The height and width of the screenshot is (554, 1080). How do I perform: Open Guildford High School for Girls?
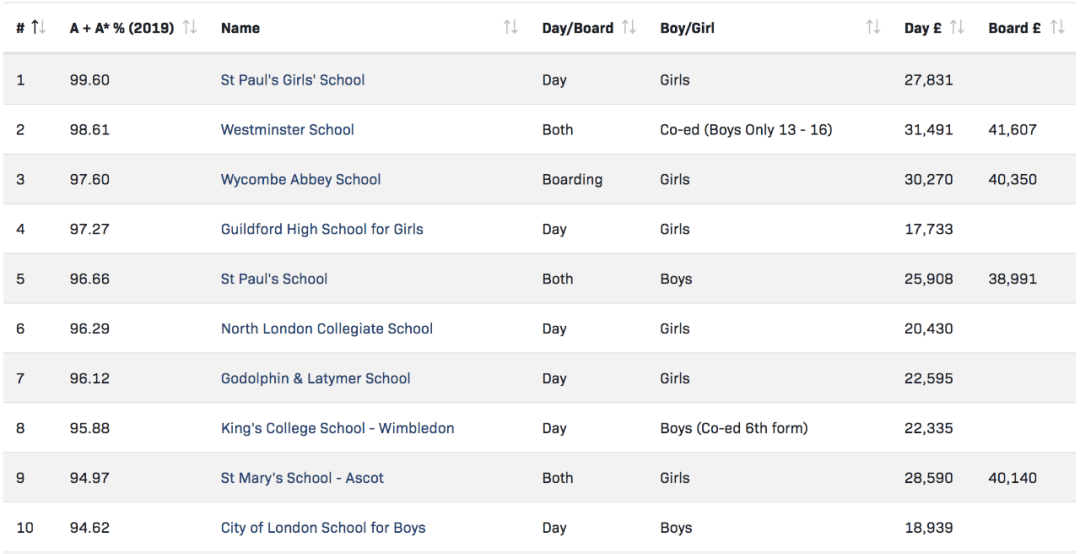click(x=321, y=229)
